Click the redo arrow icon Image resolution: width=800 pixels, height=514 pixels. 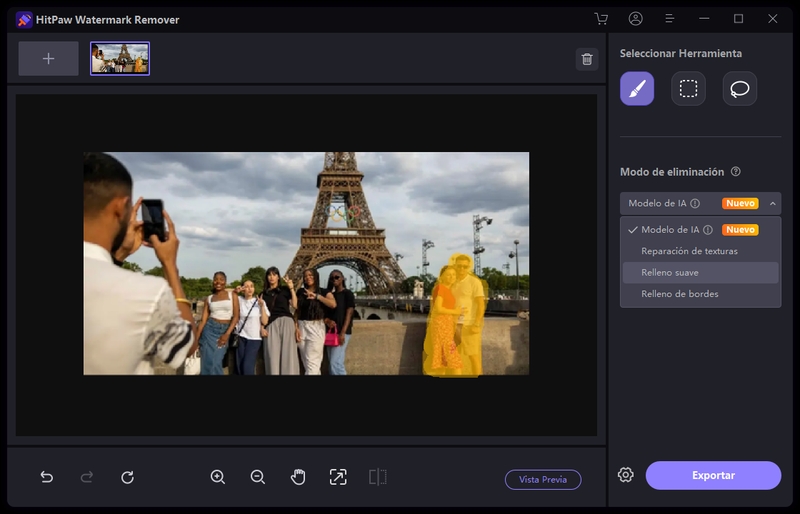tap(87, 477)
